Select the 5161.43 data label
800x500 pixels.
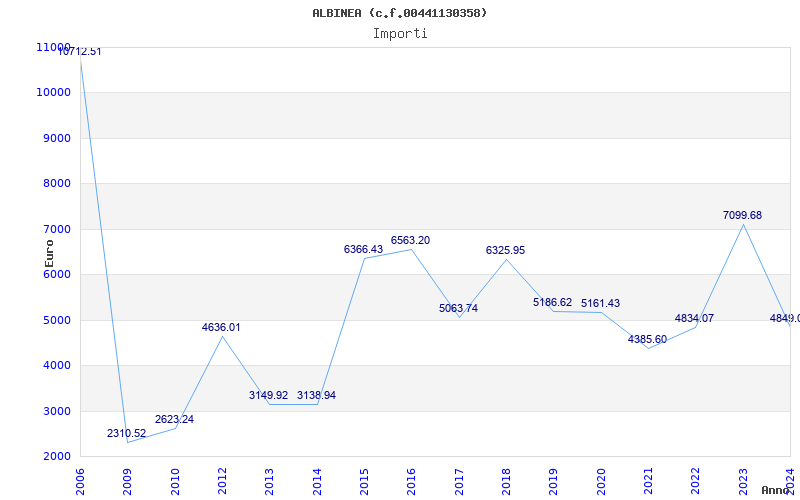pos(601,304)
